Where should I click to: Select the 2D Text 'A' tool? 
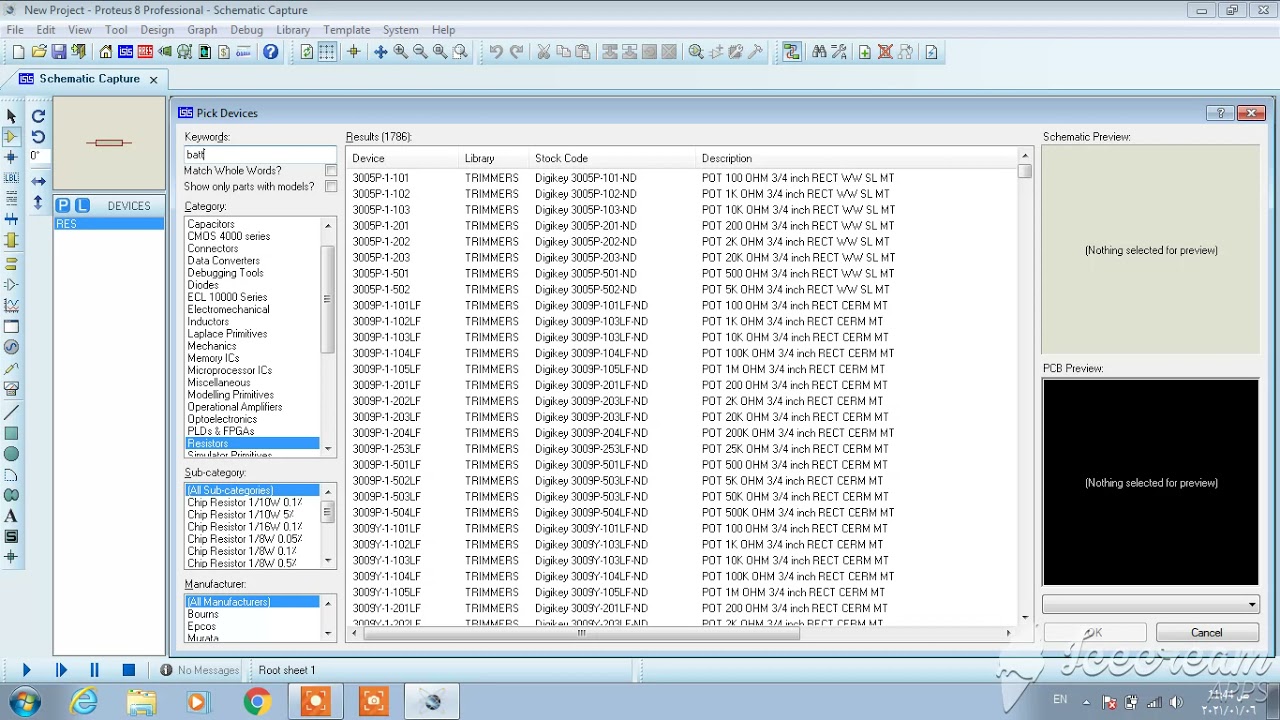tap(12, 516)
